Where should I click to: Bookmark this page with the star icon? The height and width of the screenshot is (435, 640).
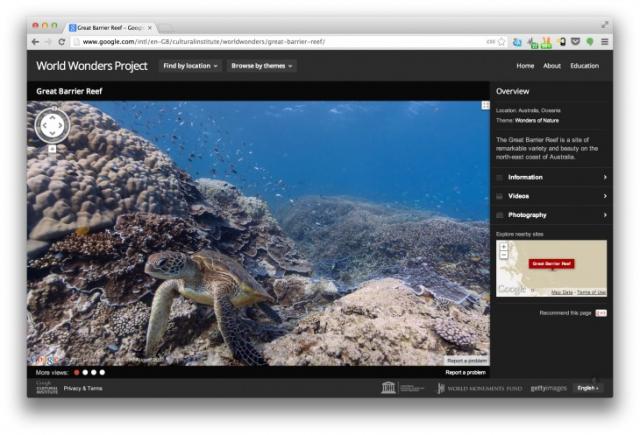[502, 42]
